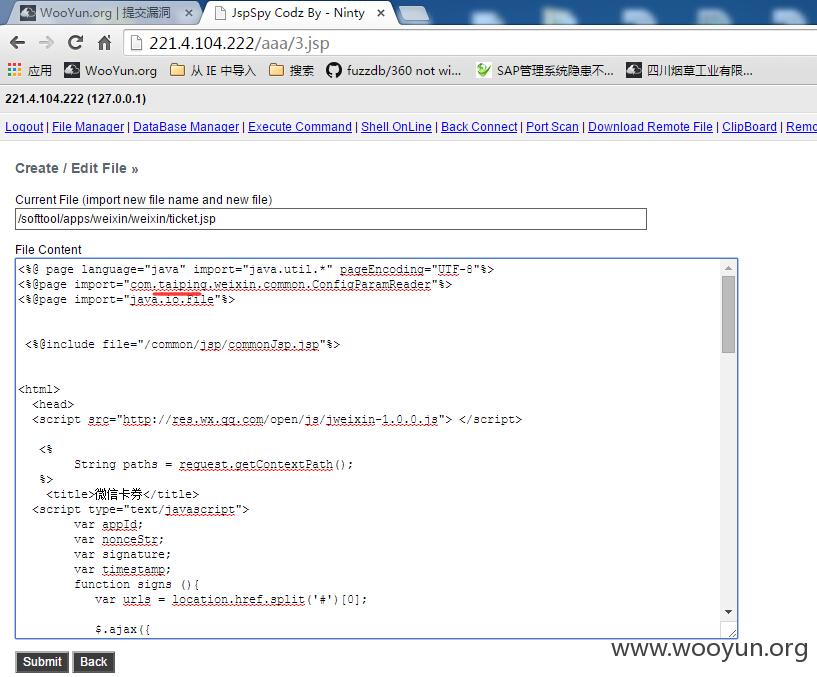
Task: Click the 'File Content' label
Action: (x=48, y=250)
